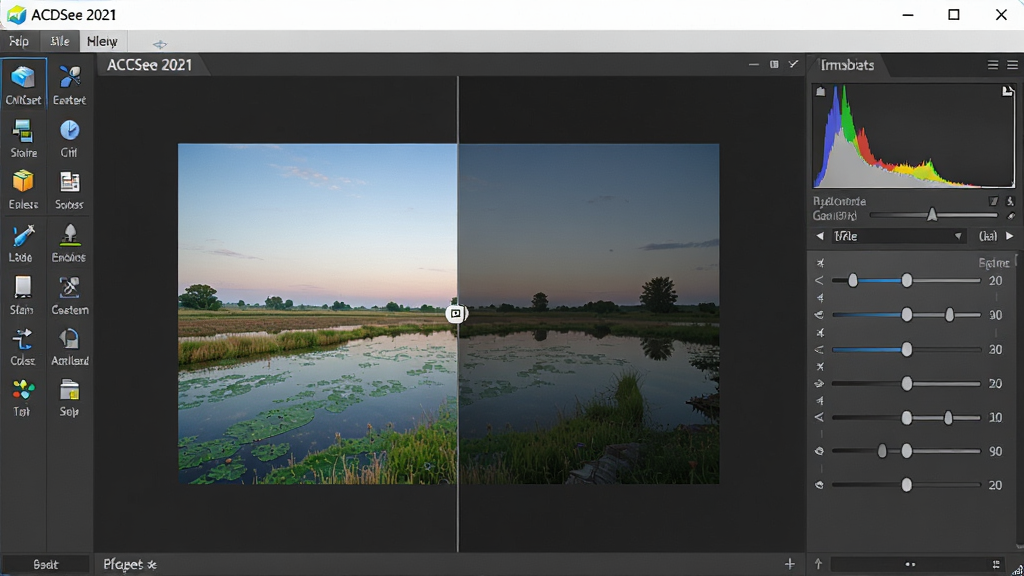This screenshot has width=1024, height=576.
Task: Toggle the shadow clipping icon in histogram's left corner
Action: pos(821,91)
